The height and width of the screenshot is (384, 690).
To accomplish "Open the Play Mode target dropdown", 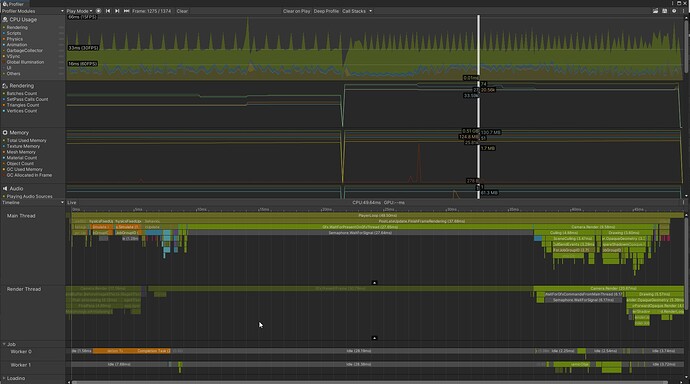I will click(x=79, y=11).
